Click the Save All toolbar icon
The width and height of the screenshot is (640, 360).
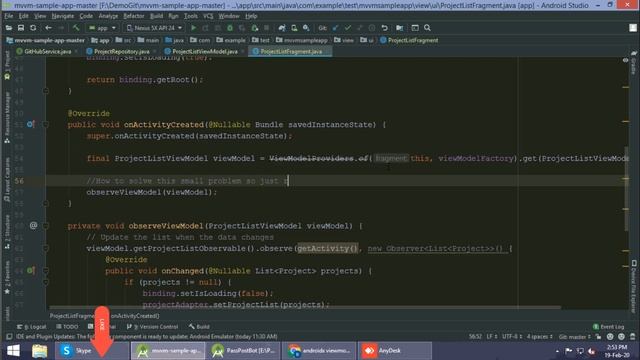click(21, 28)
